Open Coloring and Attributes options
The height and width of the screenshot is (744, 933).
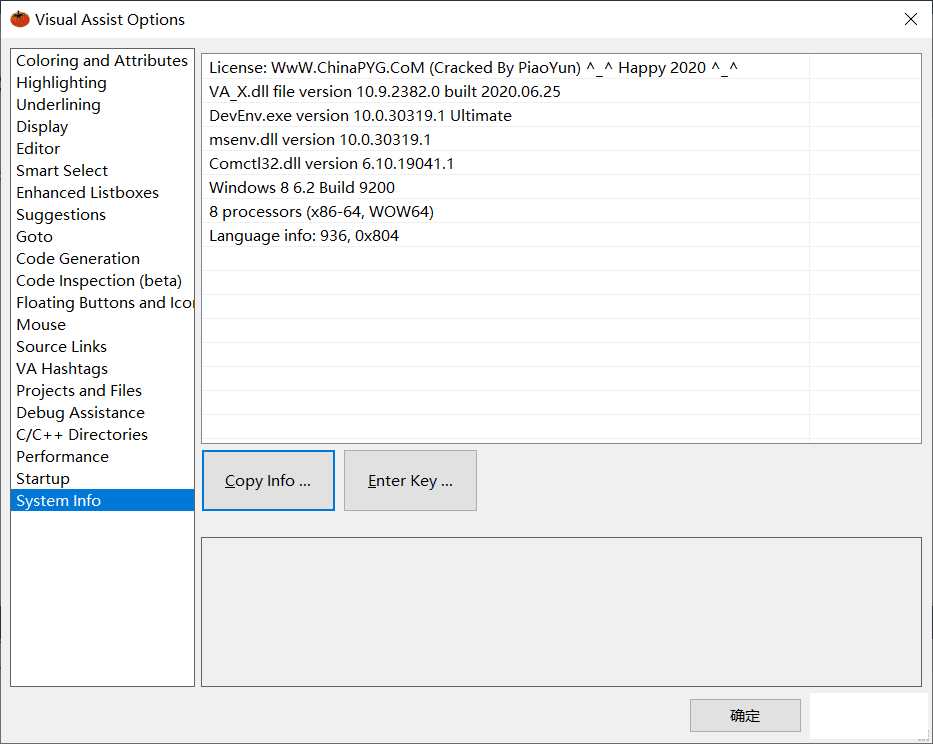102,61
